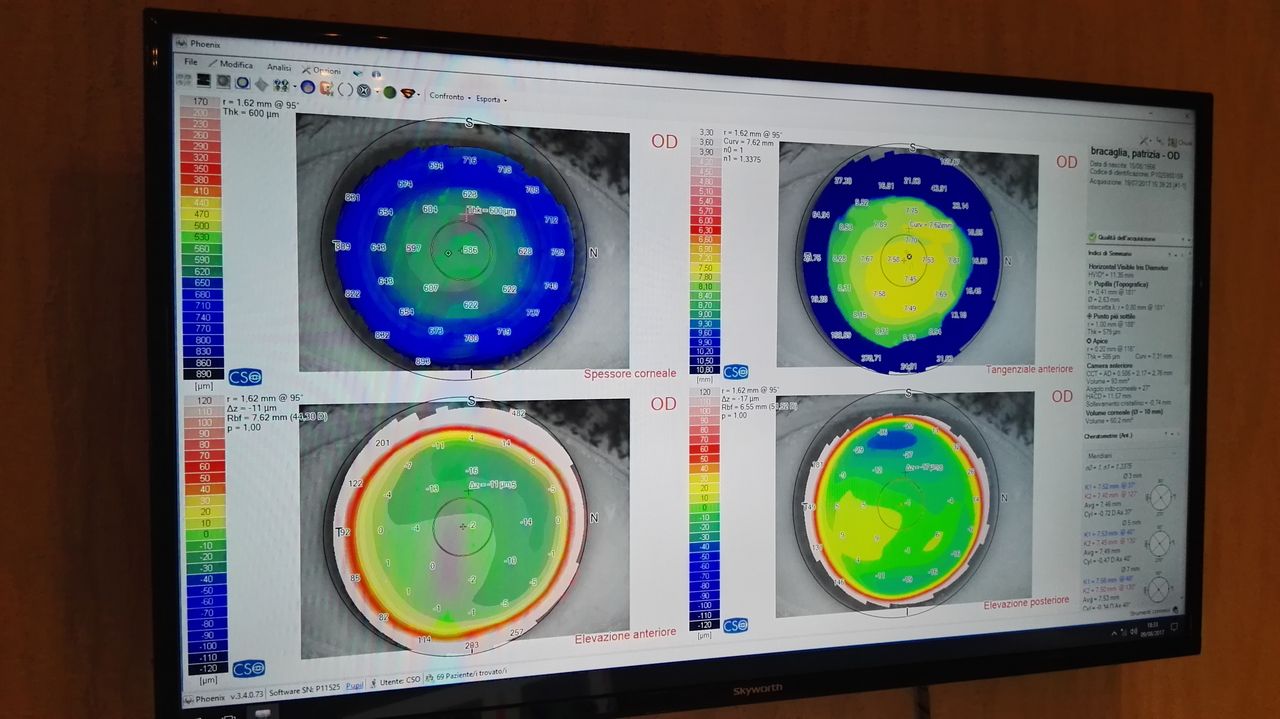Click the four-eyes comparison toolbar icon

coord(281,85)
